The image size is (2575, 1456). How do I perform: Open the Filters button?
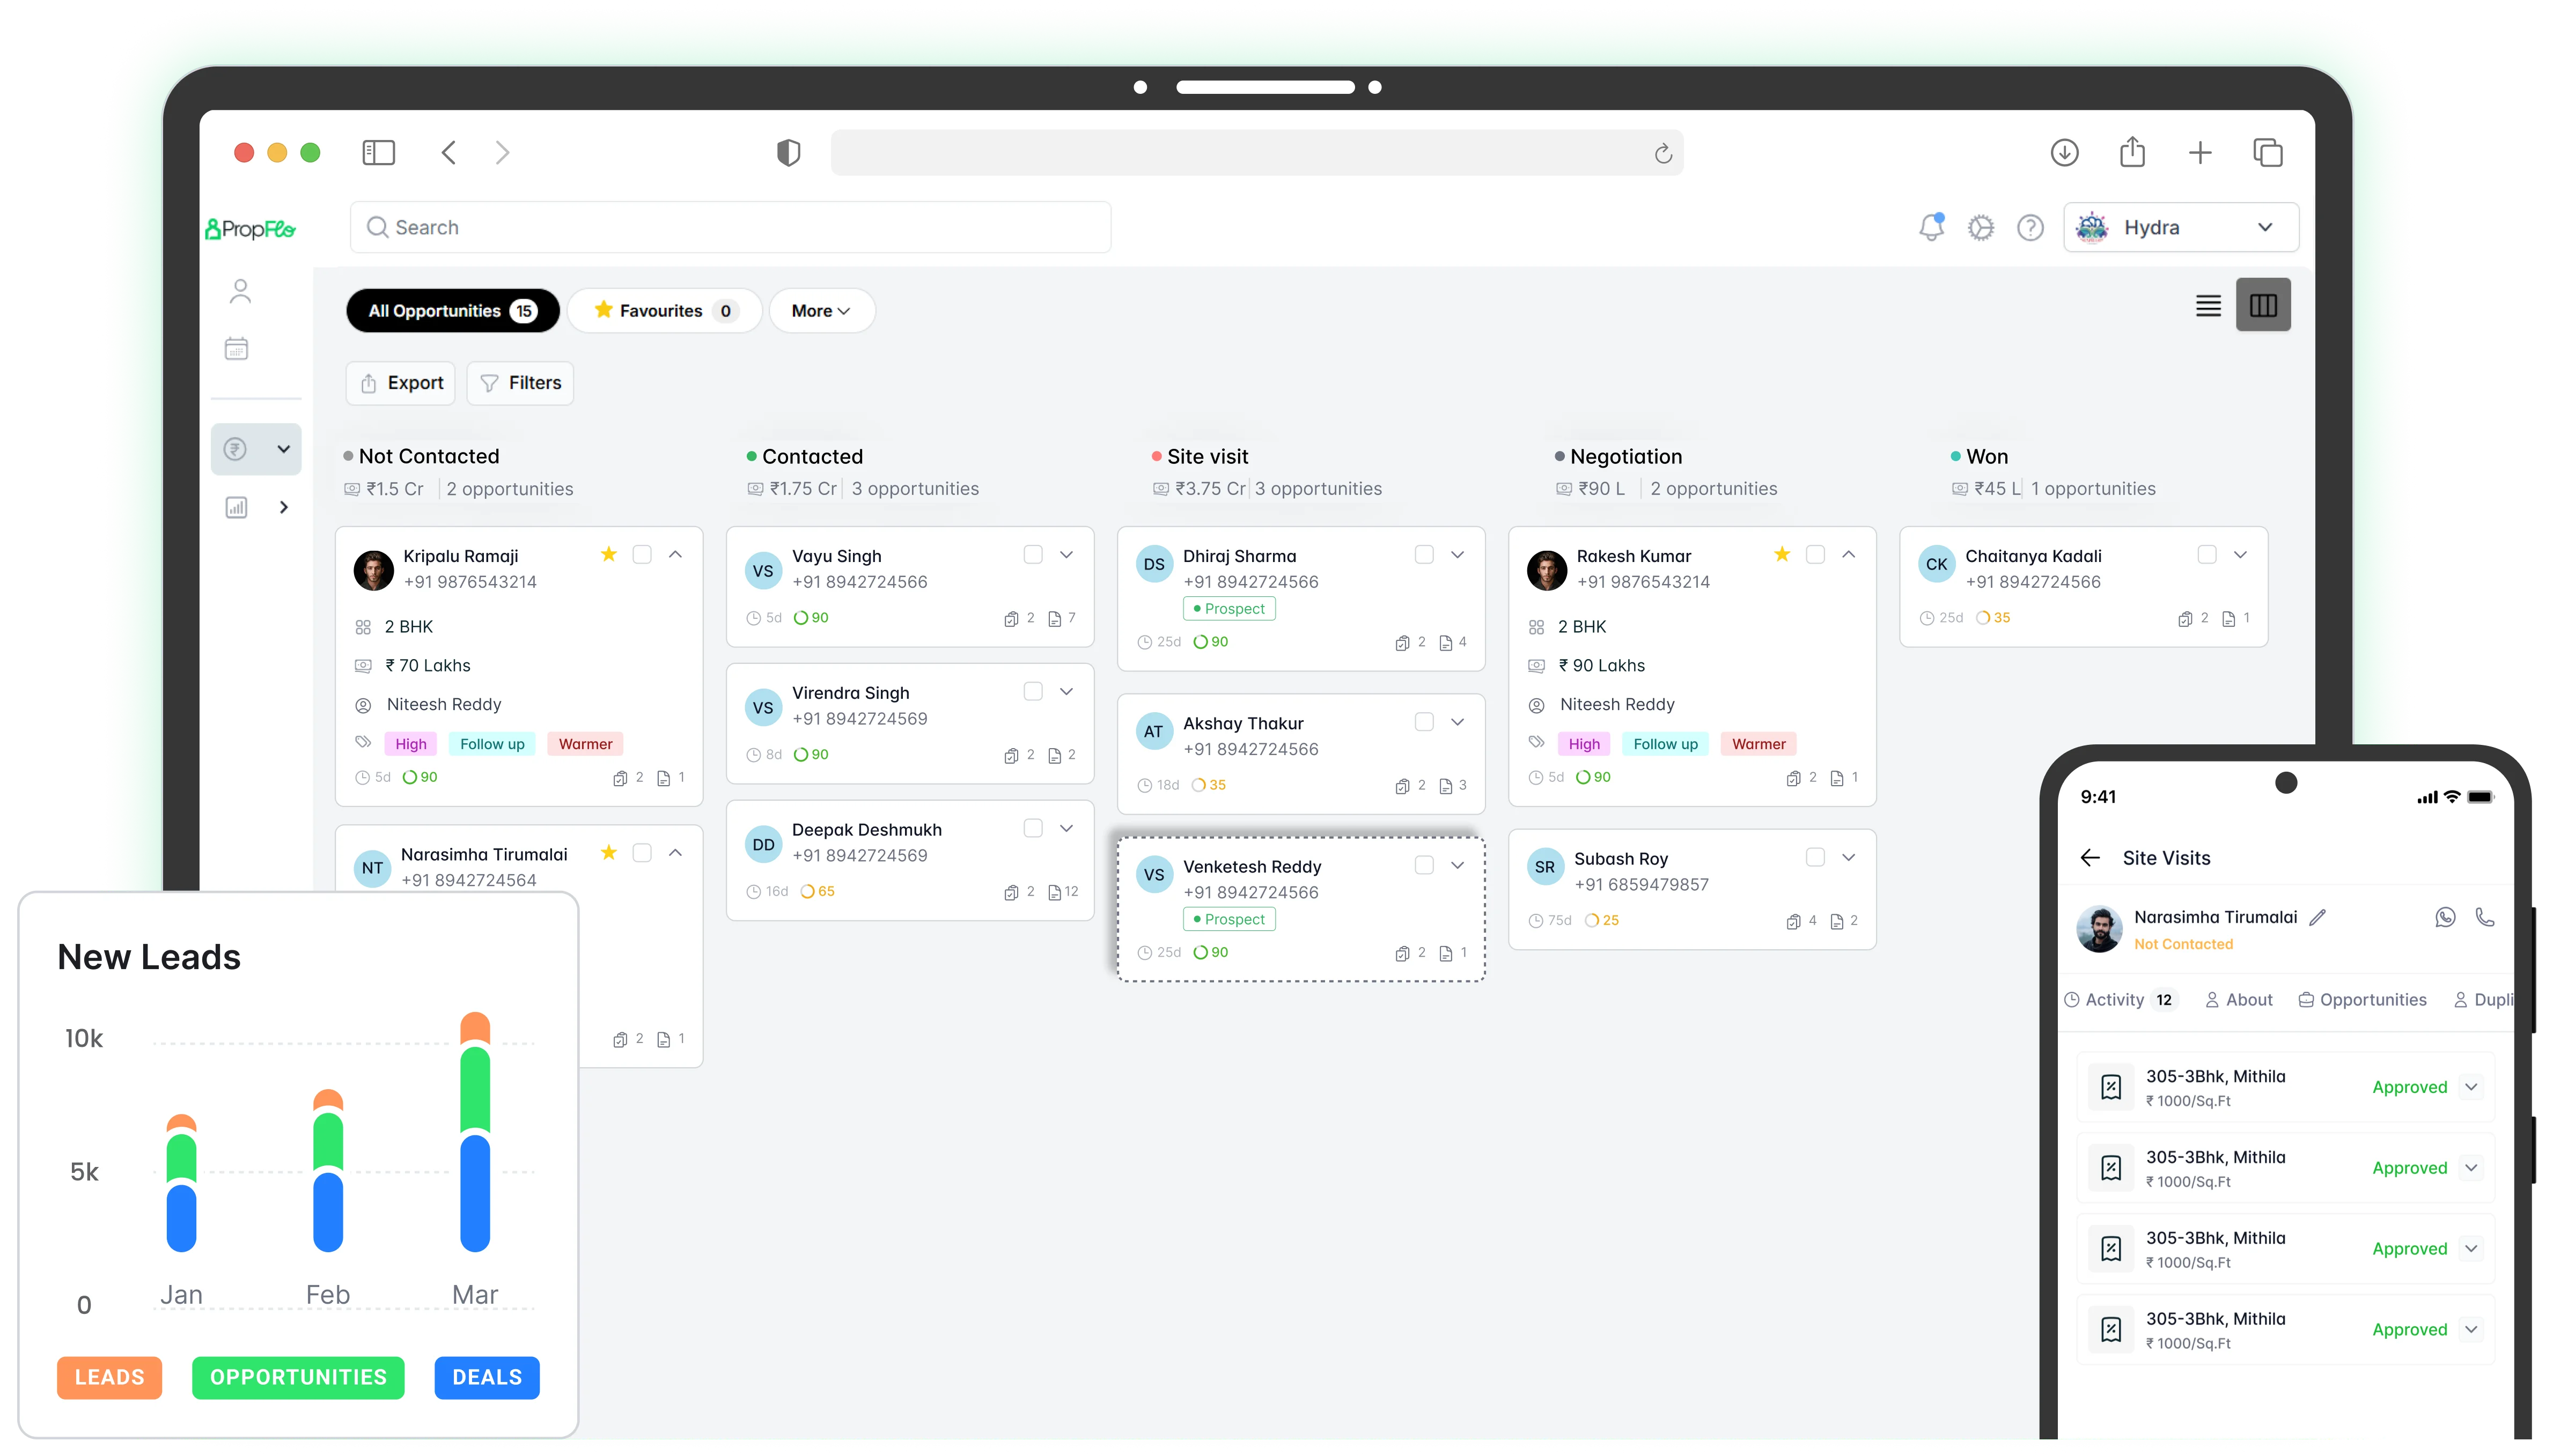(x=520, y=383)
